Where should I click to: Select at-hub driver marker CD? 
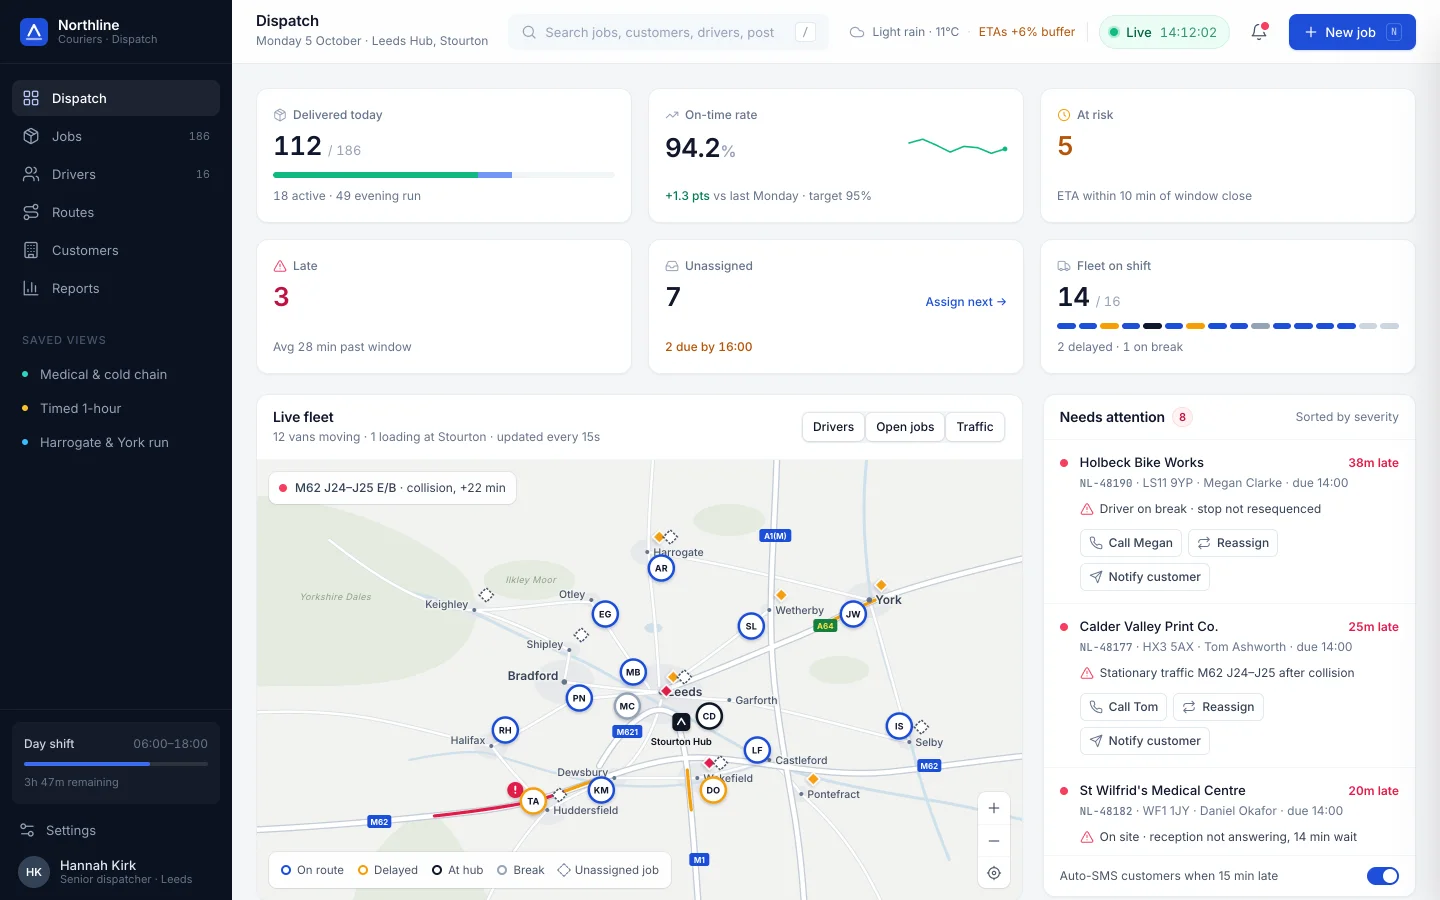(709, 716)
